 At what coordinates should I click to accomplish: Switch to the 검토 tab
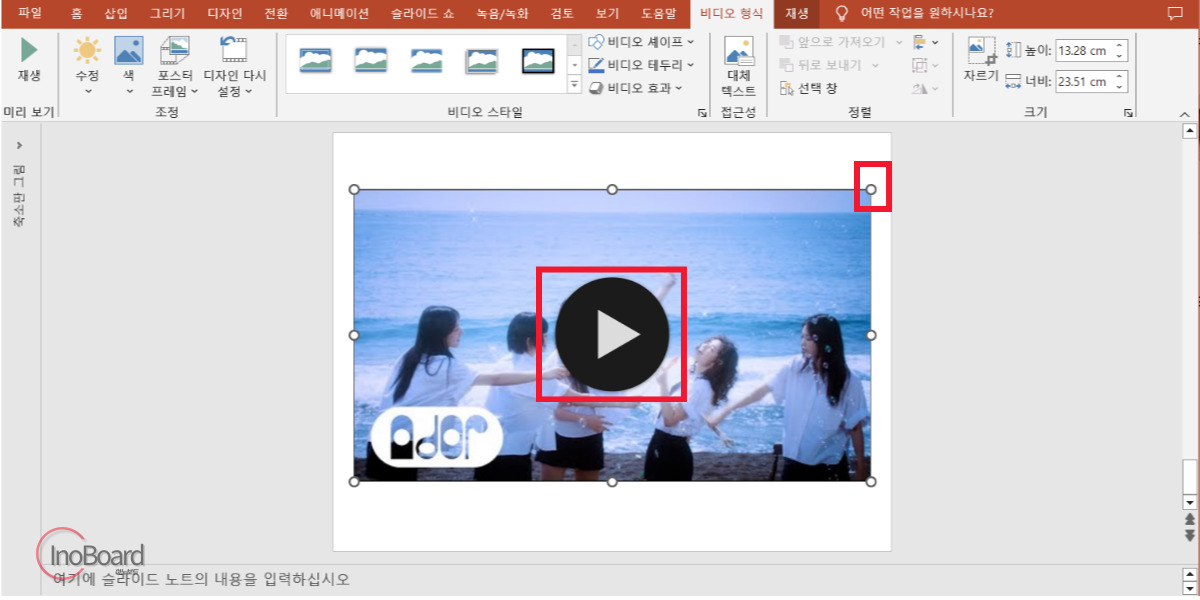pyautogui.click(x=563, y=14)
